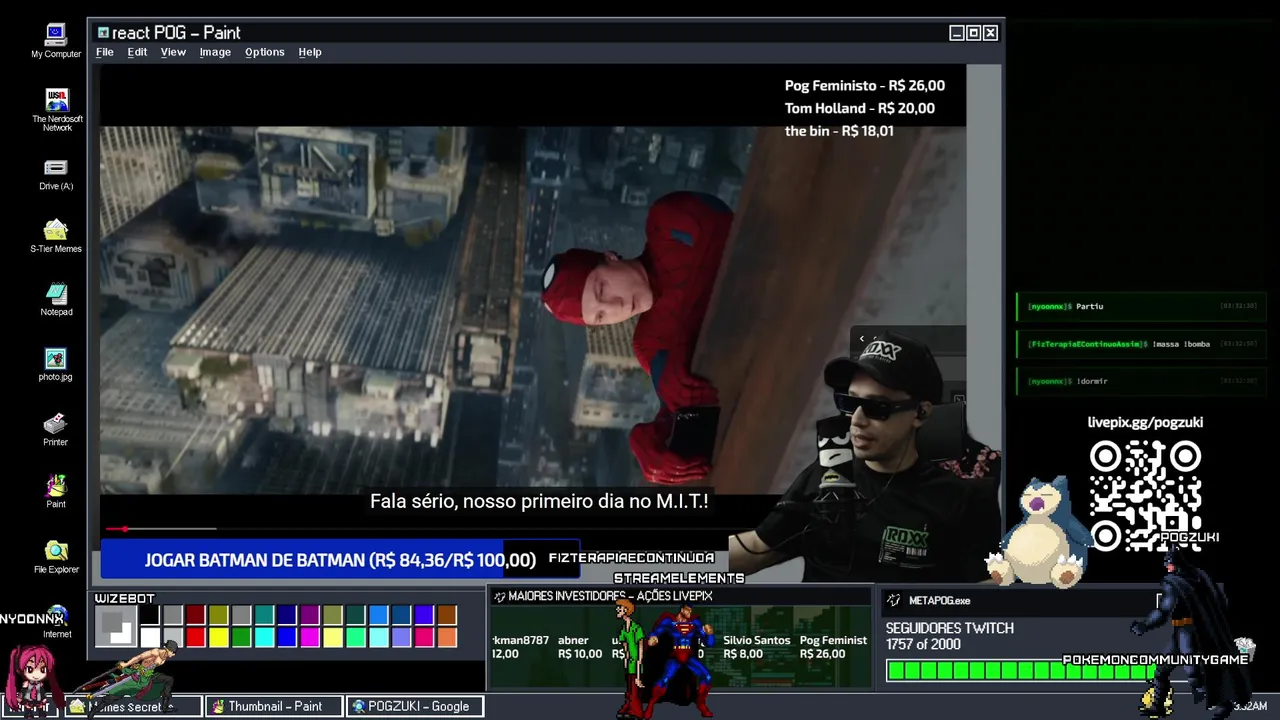Pick the teal color swatch
Image resolution: width=1280 pixels, height=720 pixels.
coord(264,615)
